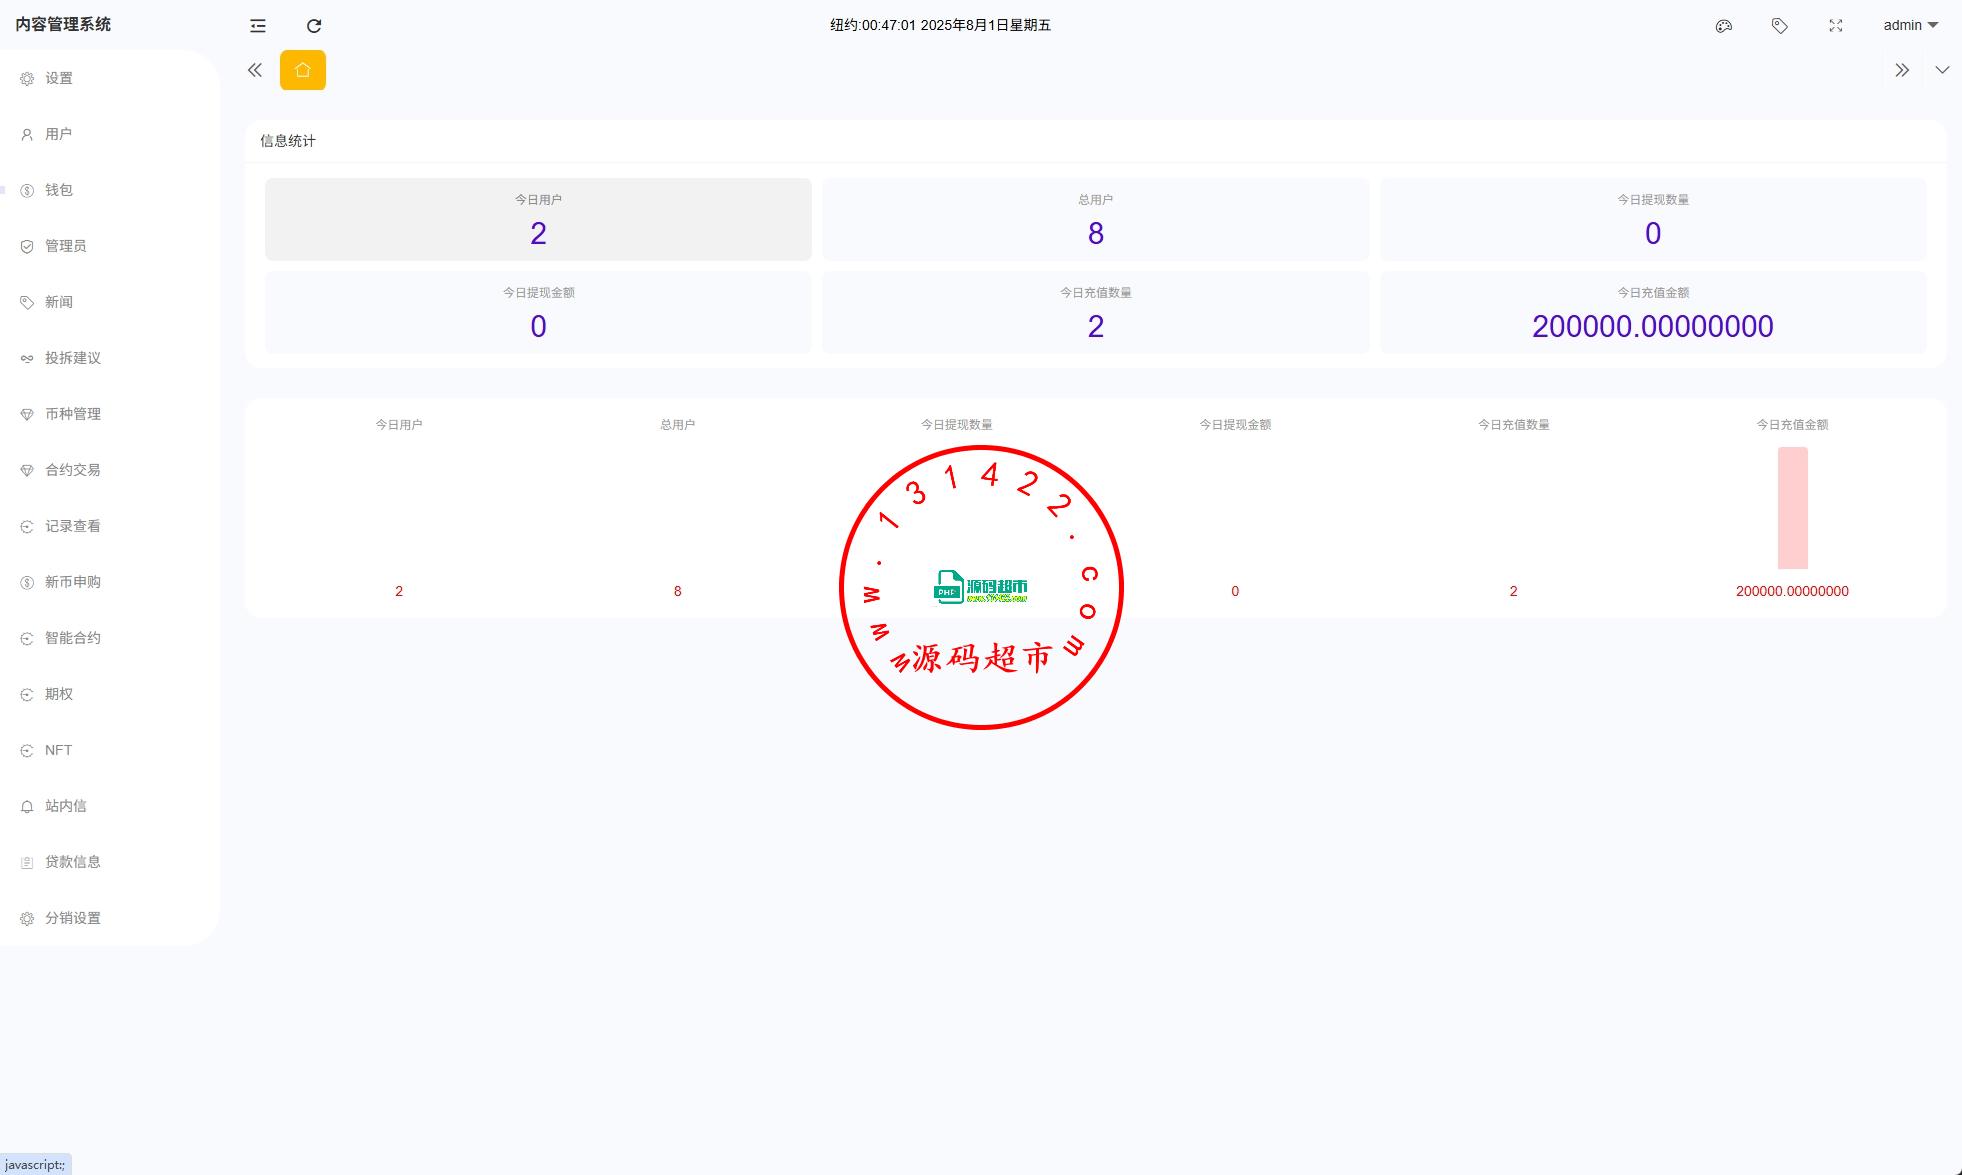Open the admin user dropdown
The width and height of the screenshot is (1962, 1175).
pyautogui.click(x=1910, y=26)
